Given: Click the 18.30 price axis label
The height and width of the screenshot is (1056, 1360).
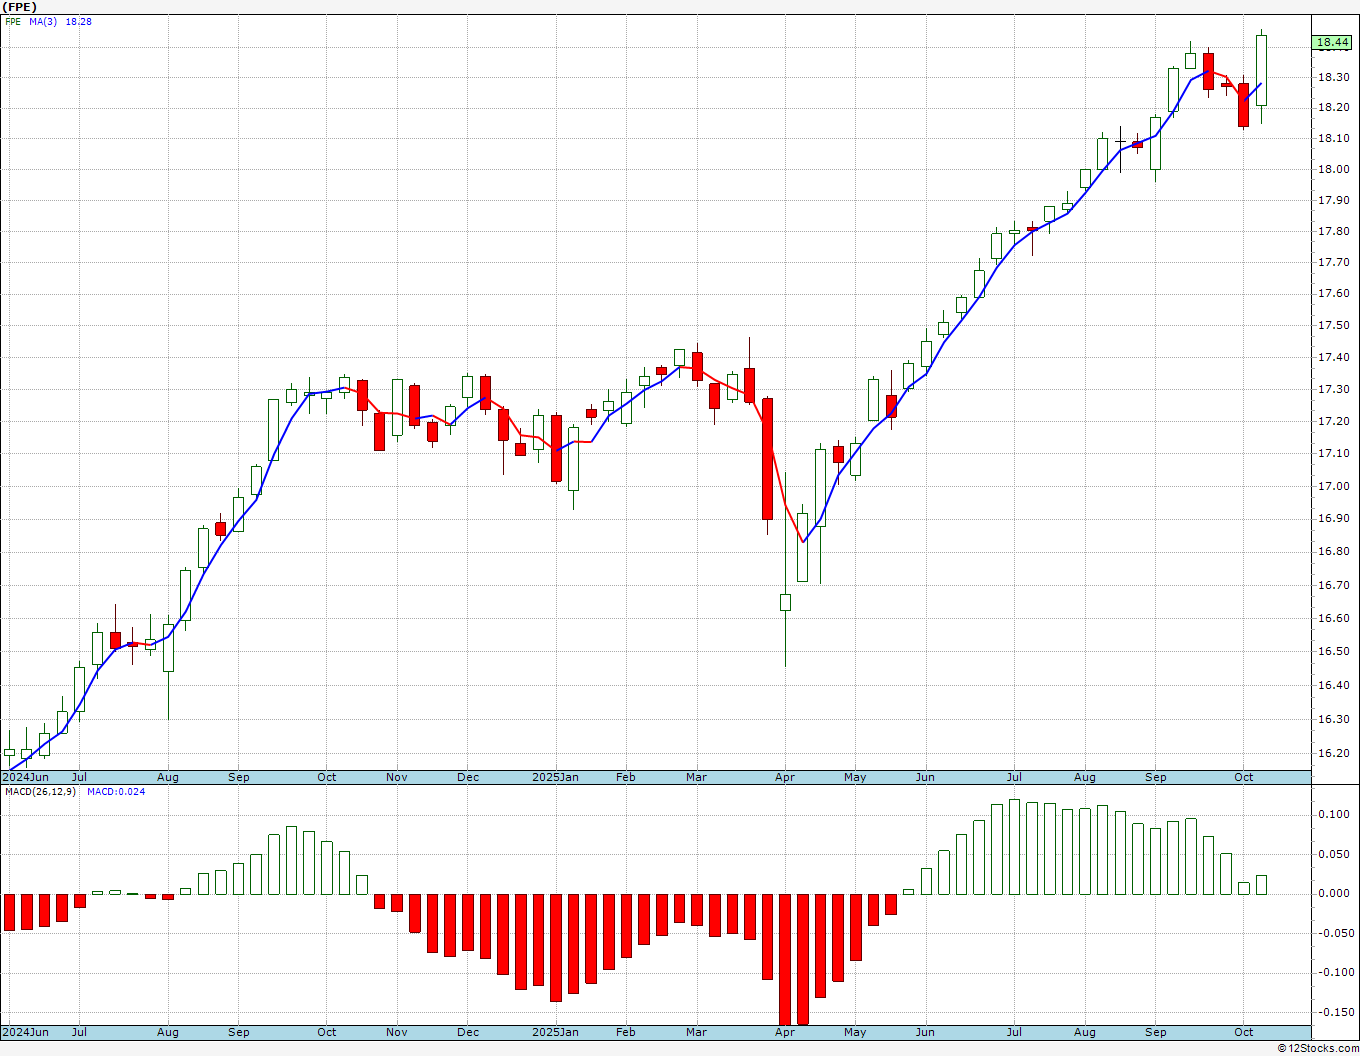Looking at the screenshot, I should coord(1332,77).
